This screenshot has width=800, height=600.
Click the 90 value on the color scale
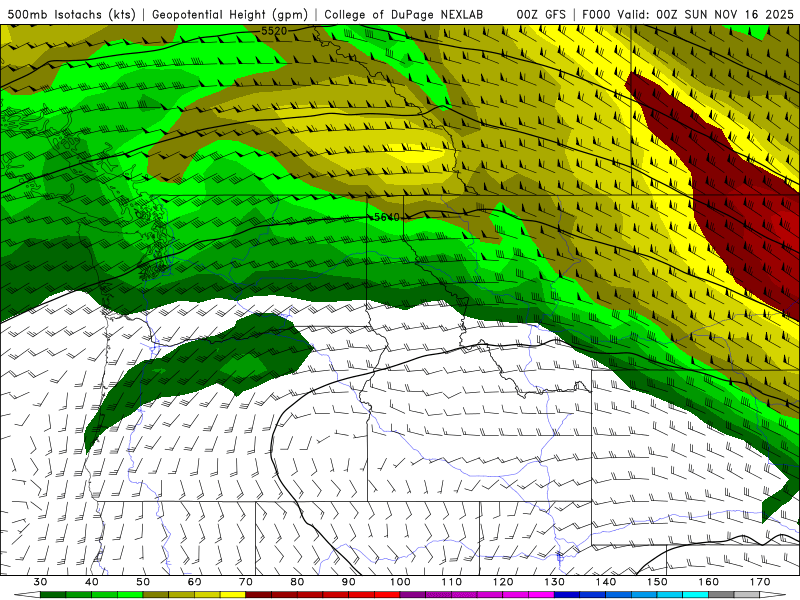click(348, 582)
